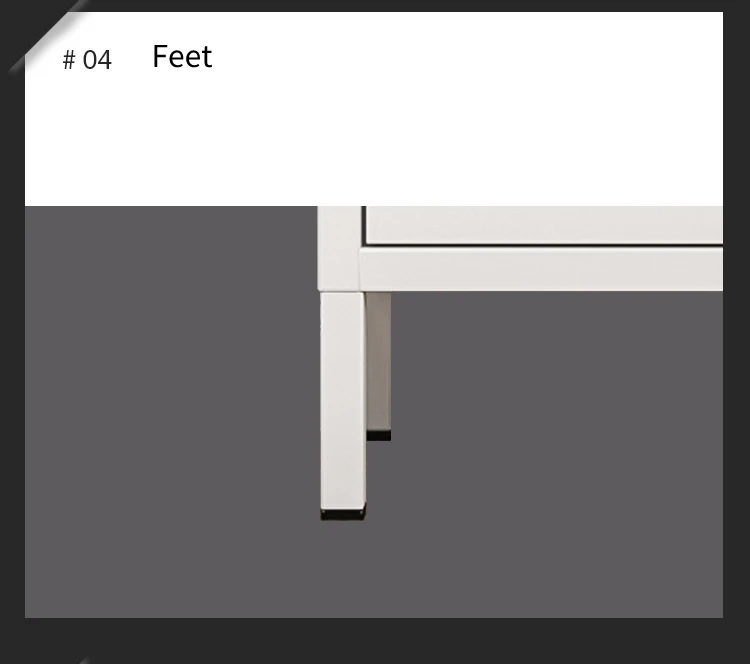Click the partial fold mark at the bottom edge
This screenshot has width=750, height=664.
[x=84, y=661]
